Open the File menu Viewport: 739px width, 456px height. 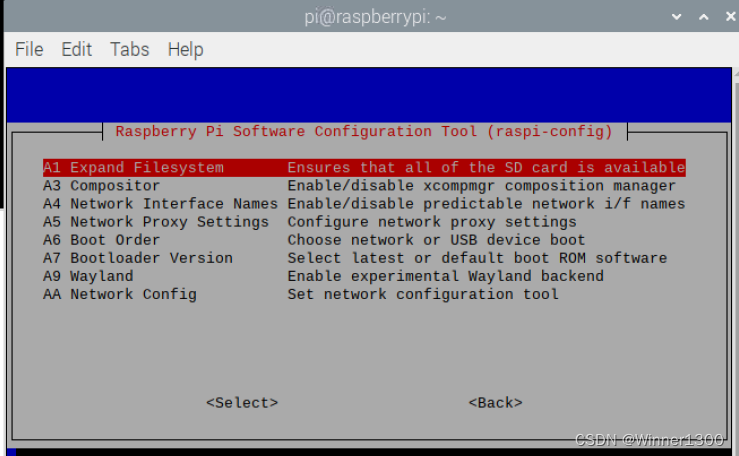[x=29, y=49]
